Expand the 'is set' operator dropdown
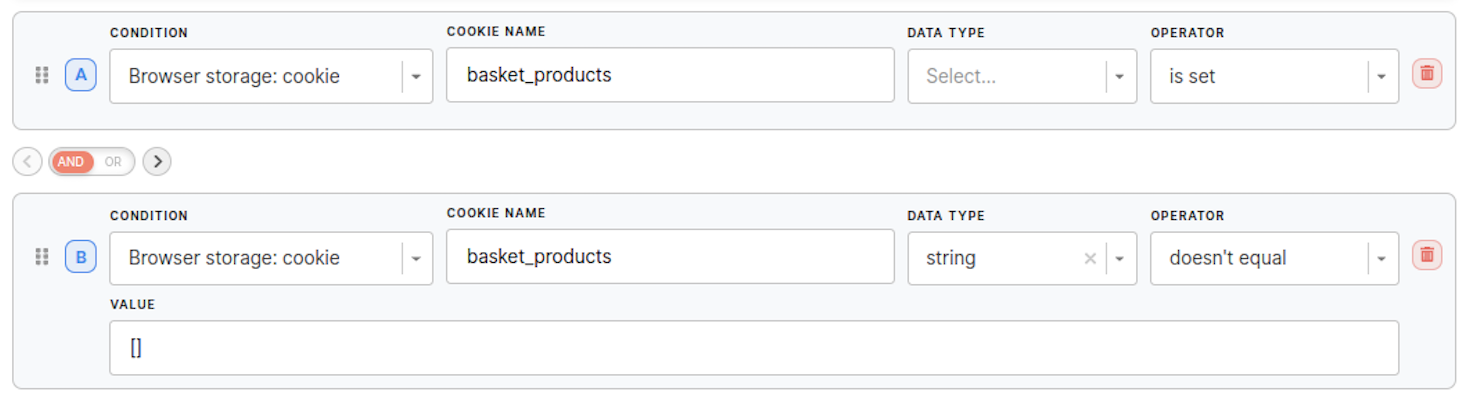1468x402 pixels. coord(1382,76)
